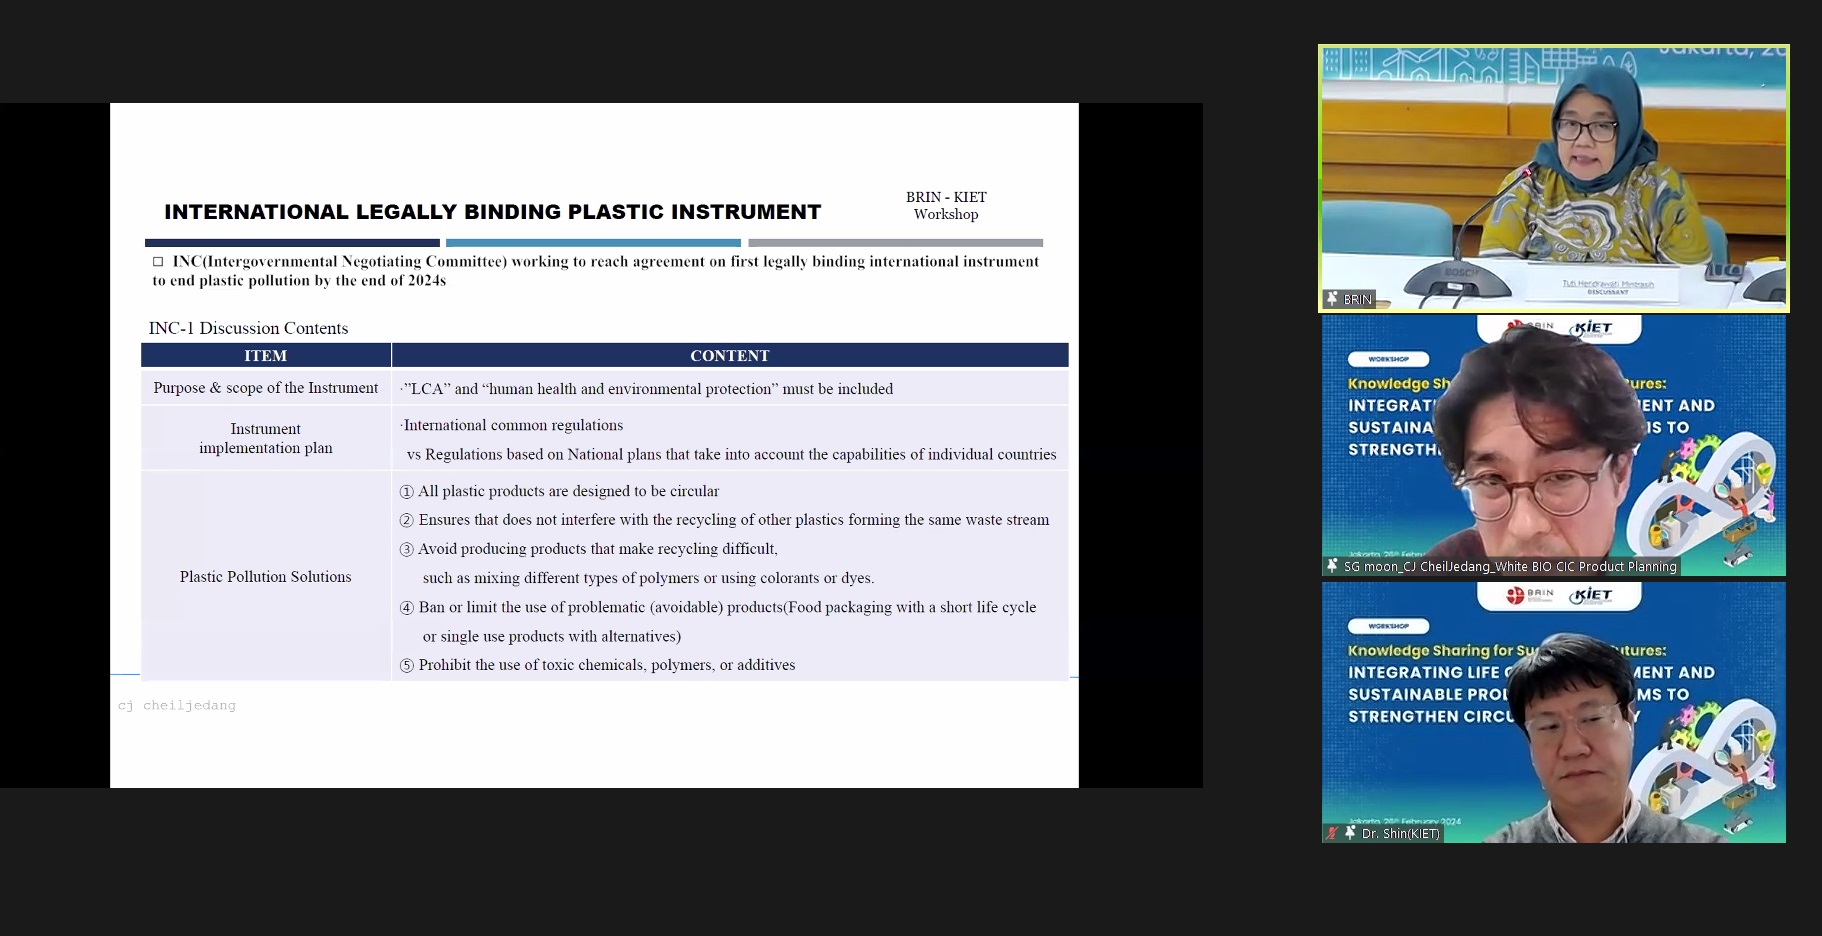Click the 'BRIN - KIET Workshop' slide text
The image size is (1822, 936).
tap(946, 206)
